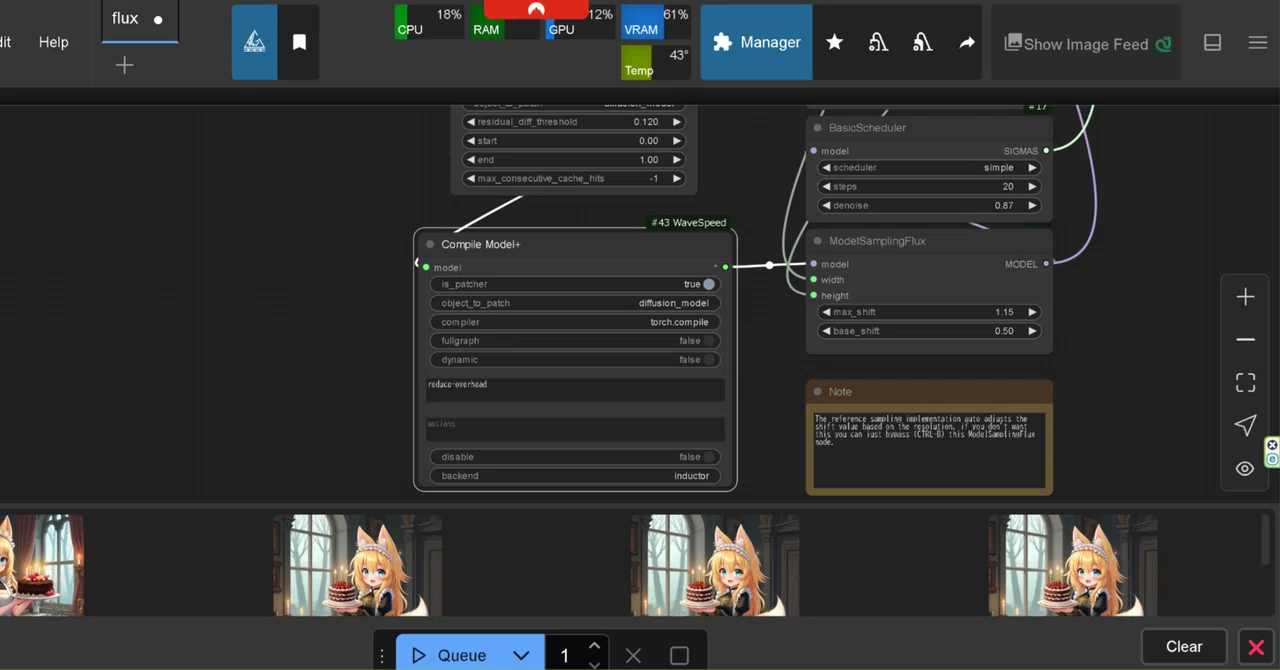Click Show Image Feed button
1280x670 pixels.
(x=1086, y=43)
